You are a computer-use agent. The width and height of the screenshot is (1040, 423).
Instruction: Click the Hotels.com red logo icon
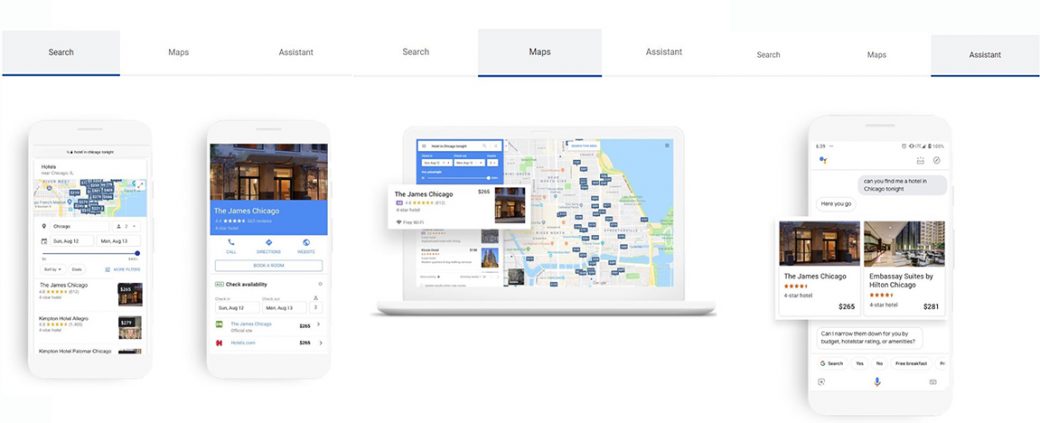(x=219, y=343)
